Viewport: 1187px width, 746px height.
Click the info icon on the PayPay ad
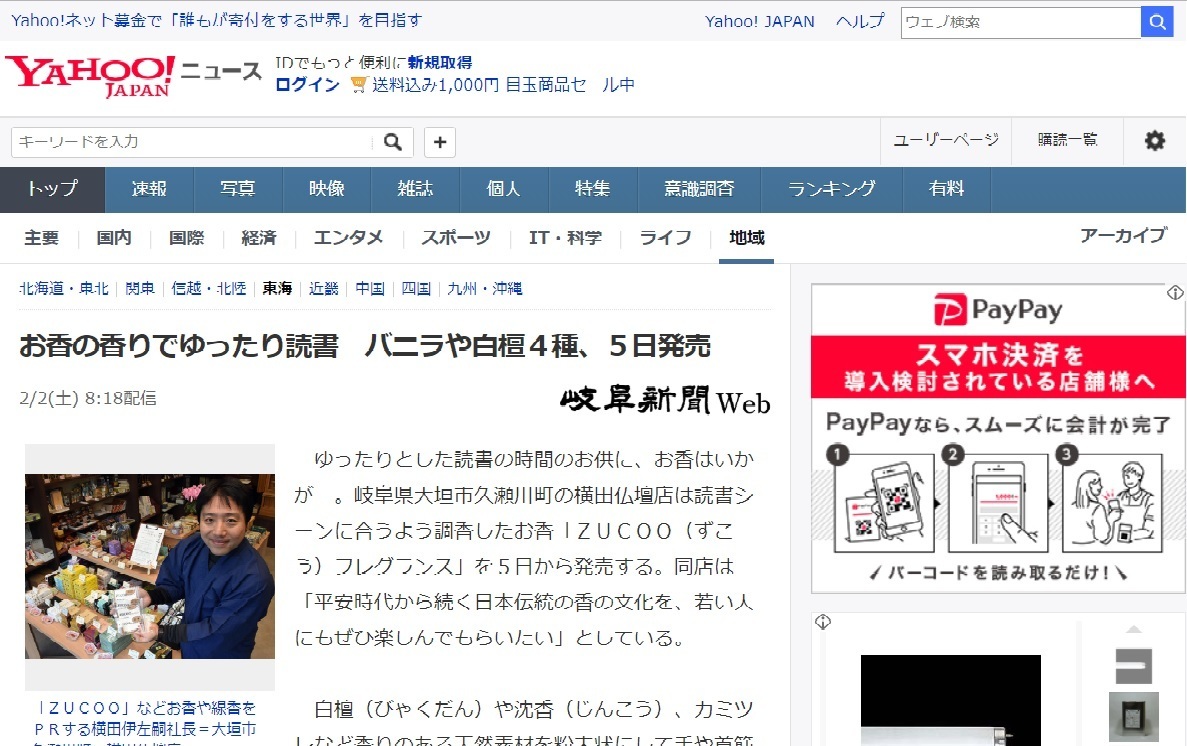tap(1175, 291)
